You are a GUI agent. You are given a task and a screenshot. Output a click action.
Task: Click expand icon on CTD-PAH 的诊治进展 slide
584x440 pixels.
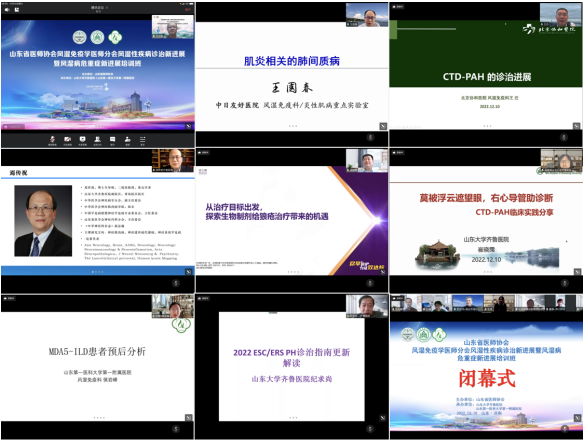[576, 126]
